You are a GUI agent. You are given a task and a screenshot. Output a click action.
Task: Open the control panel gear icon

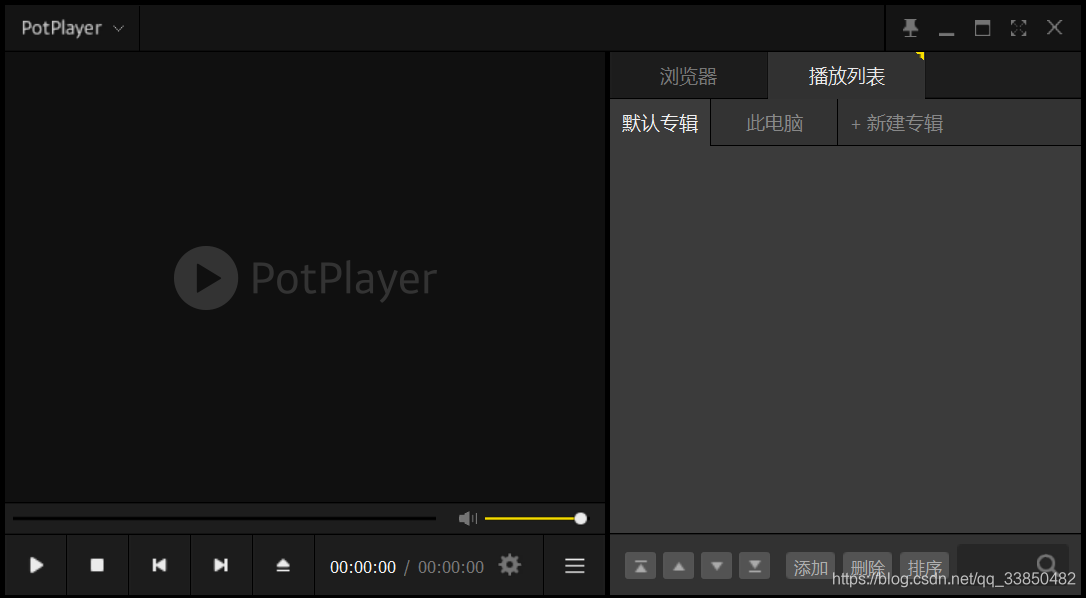[510, 565]
